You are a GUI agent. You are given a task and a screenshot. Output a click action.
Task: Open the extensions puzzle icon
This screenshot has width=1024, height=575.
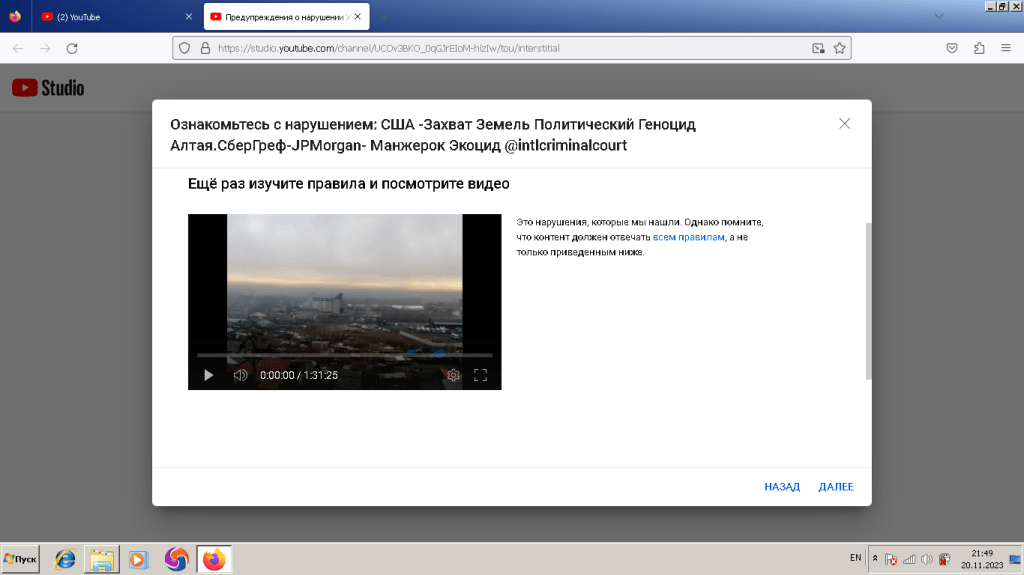979,48
